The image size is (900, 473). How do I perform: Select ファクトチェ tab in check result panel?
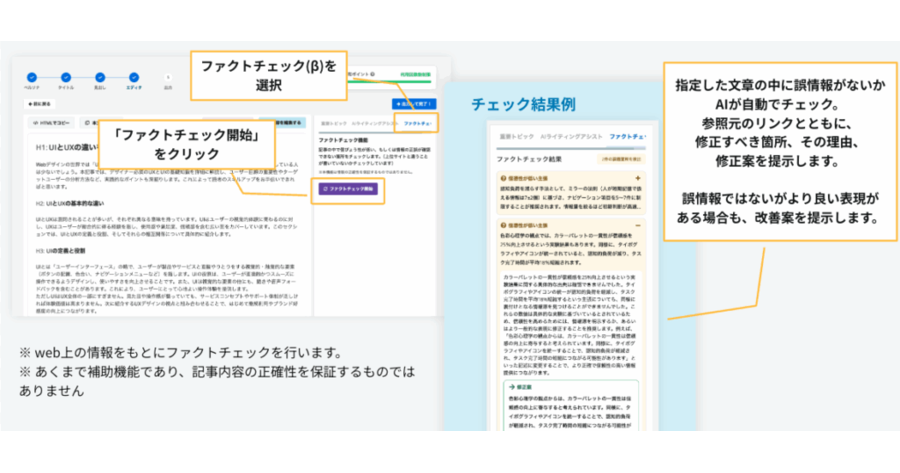click(x=627, y=137)
